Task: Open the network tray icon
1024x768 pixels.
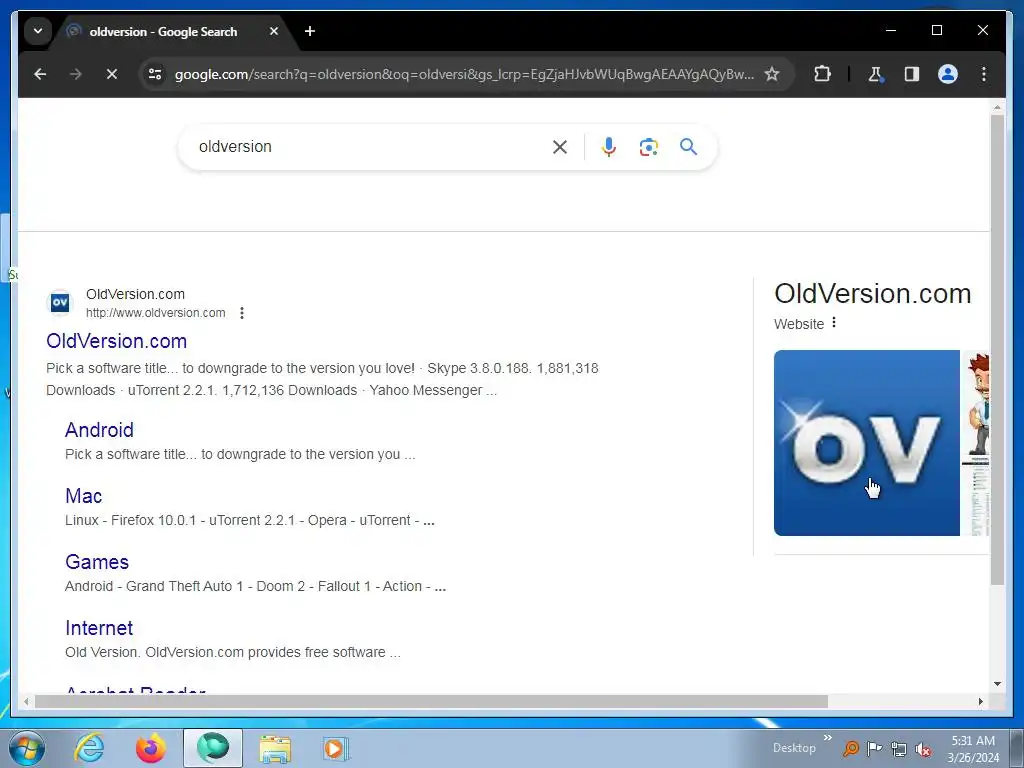Action: pos(899,749)
